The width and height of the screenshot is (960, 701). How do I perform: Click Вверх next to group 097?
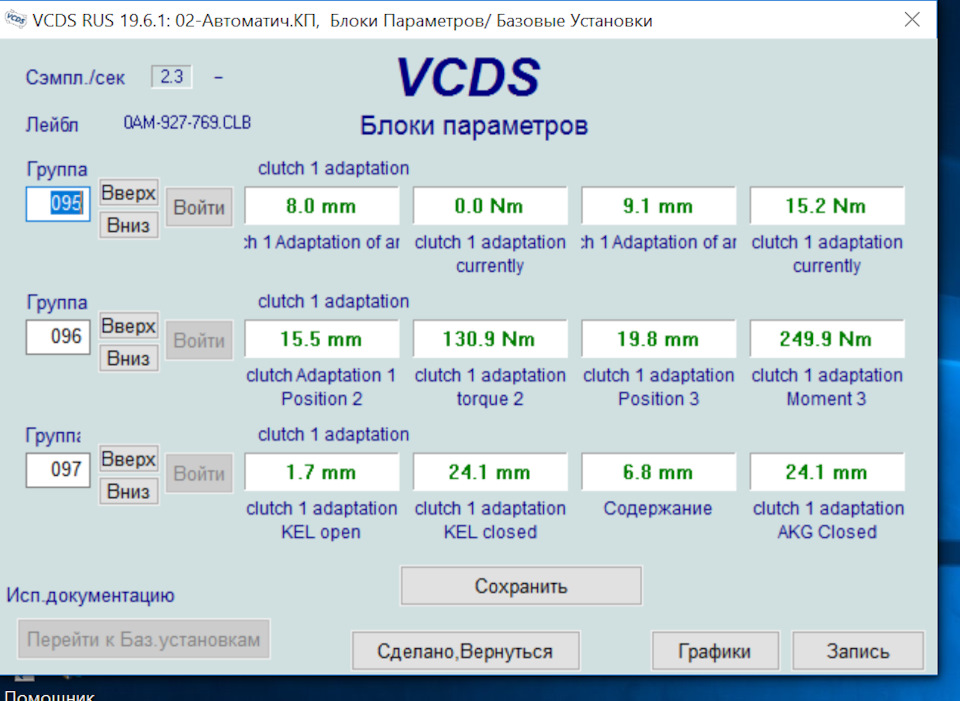(129, 459)
